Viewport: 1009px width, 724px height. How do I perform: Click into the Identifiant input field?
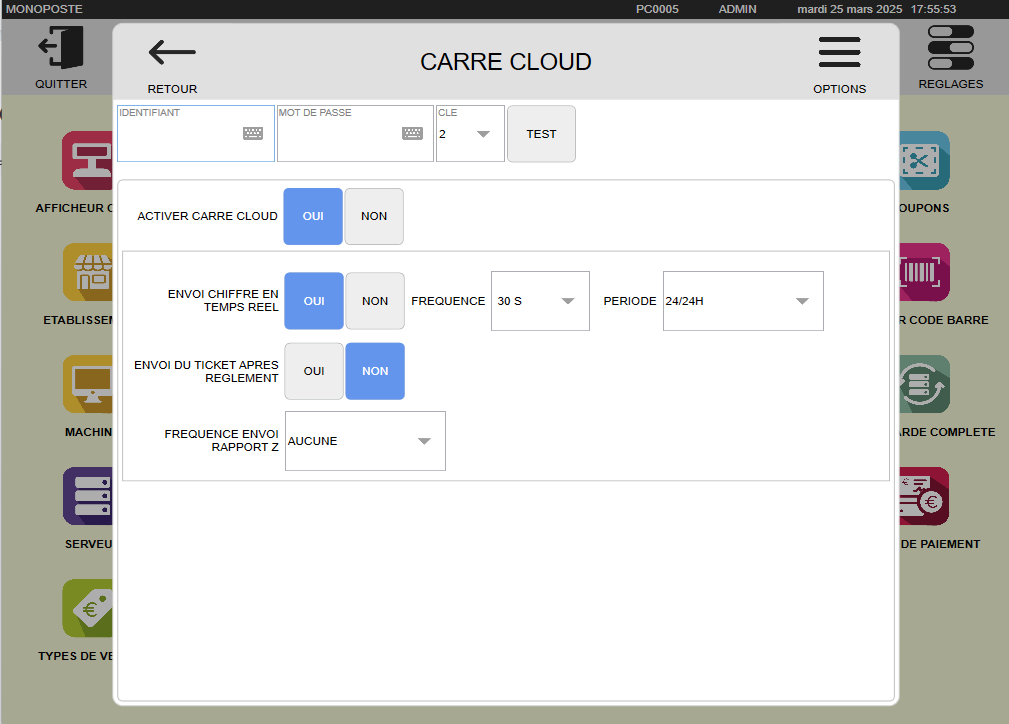(x=196, y=134)
